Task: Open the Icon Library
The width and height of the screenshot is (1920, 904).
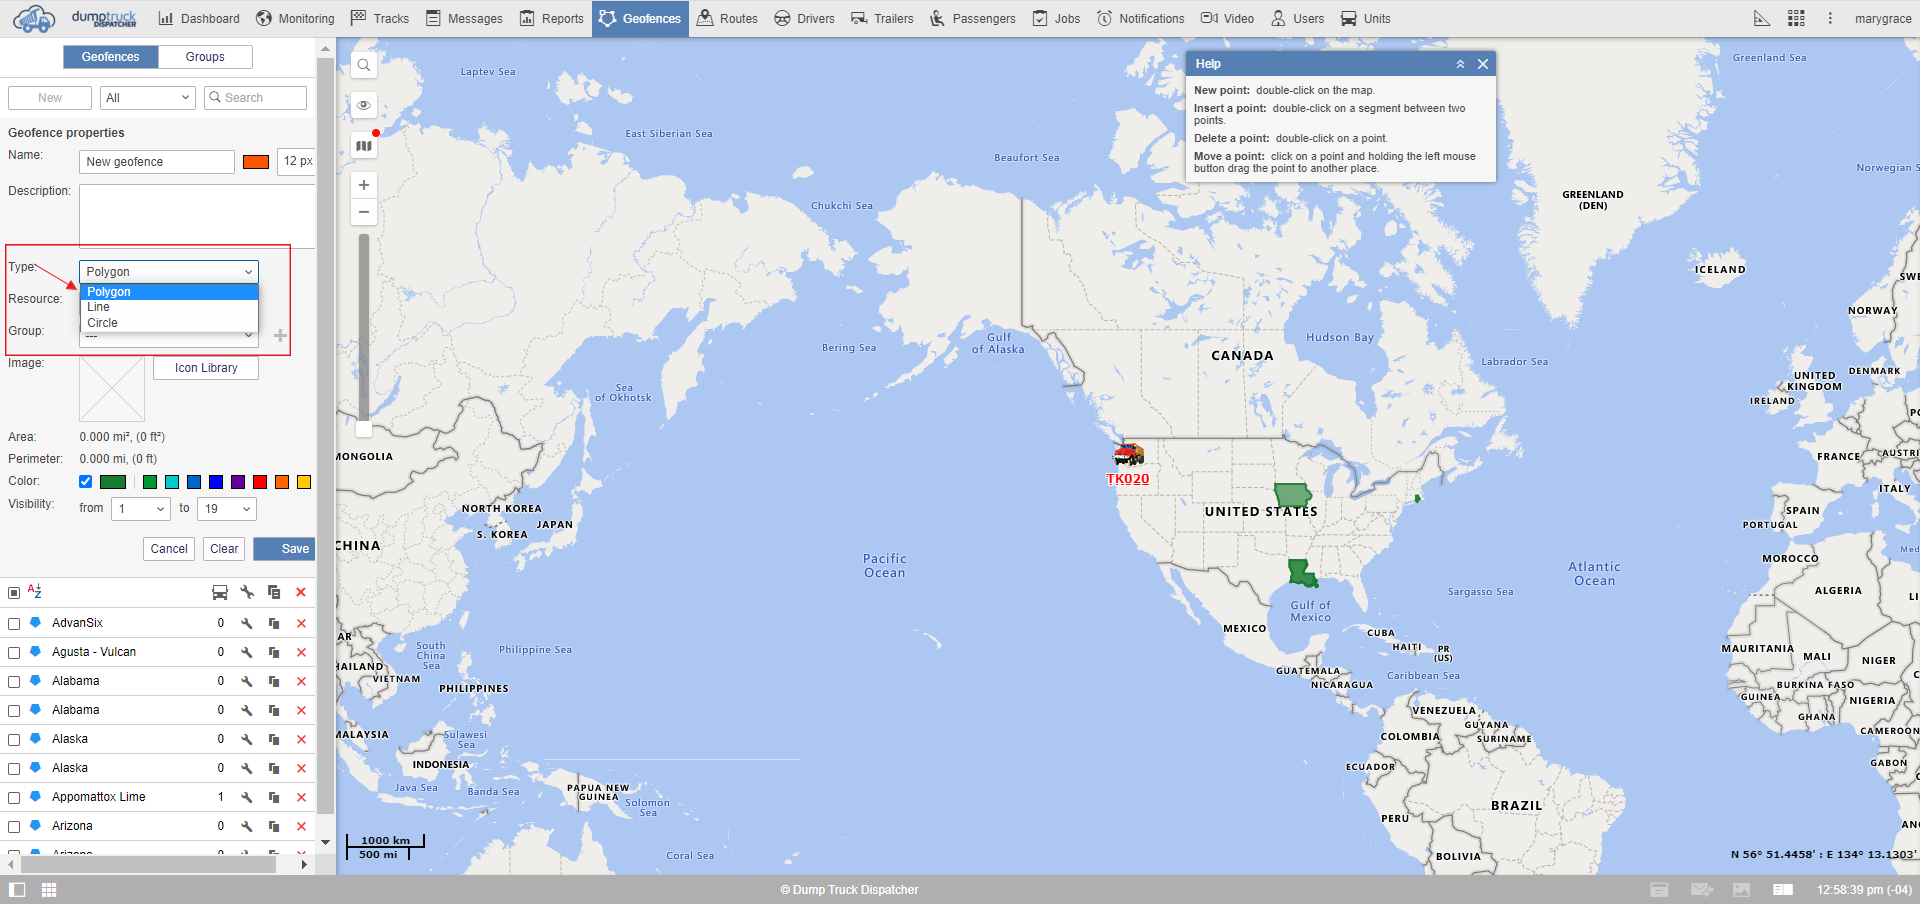Action: coord(205,367)
